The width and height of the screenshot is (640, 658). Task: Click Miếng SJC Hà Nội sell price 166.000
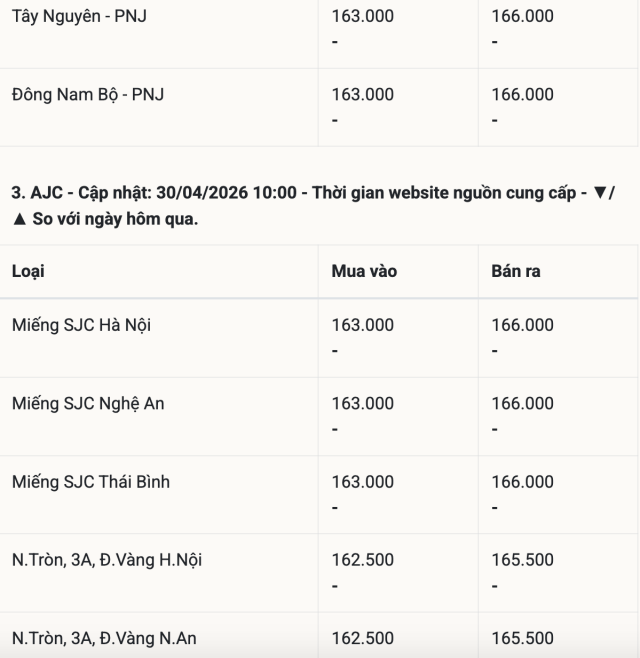click(x=522, y=325)
